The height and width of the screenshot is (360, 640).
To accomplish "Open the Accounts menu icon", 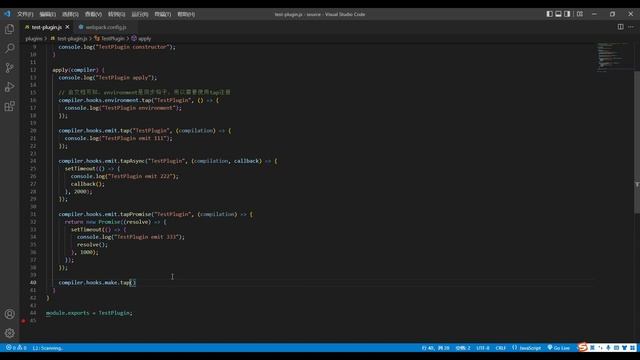I will tap(9, 314).
